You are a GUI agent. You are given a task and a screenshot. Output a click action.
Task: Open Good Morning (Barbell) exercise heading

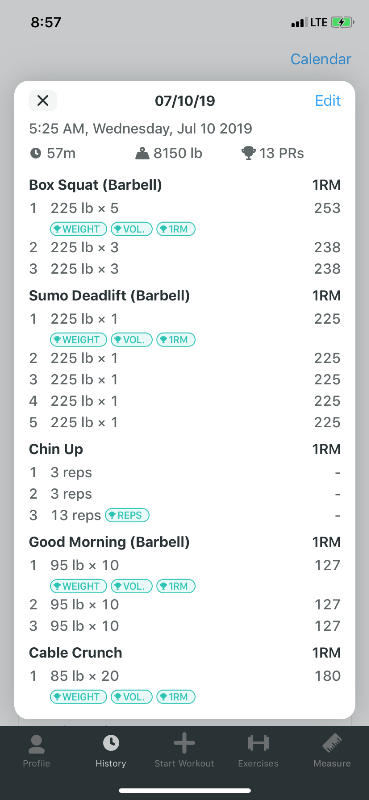tap(109, 542)
